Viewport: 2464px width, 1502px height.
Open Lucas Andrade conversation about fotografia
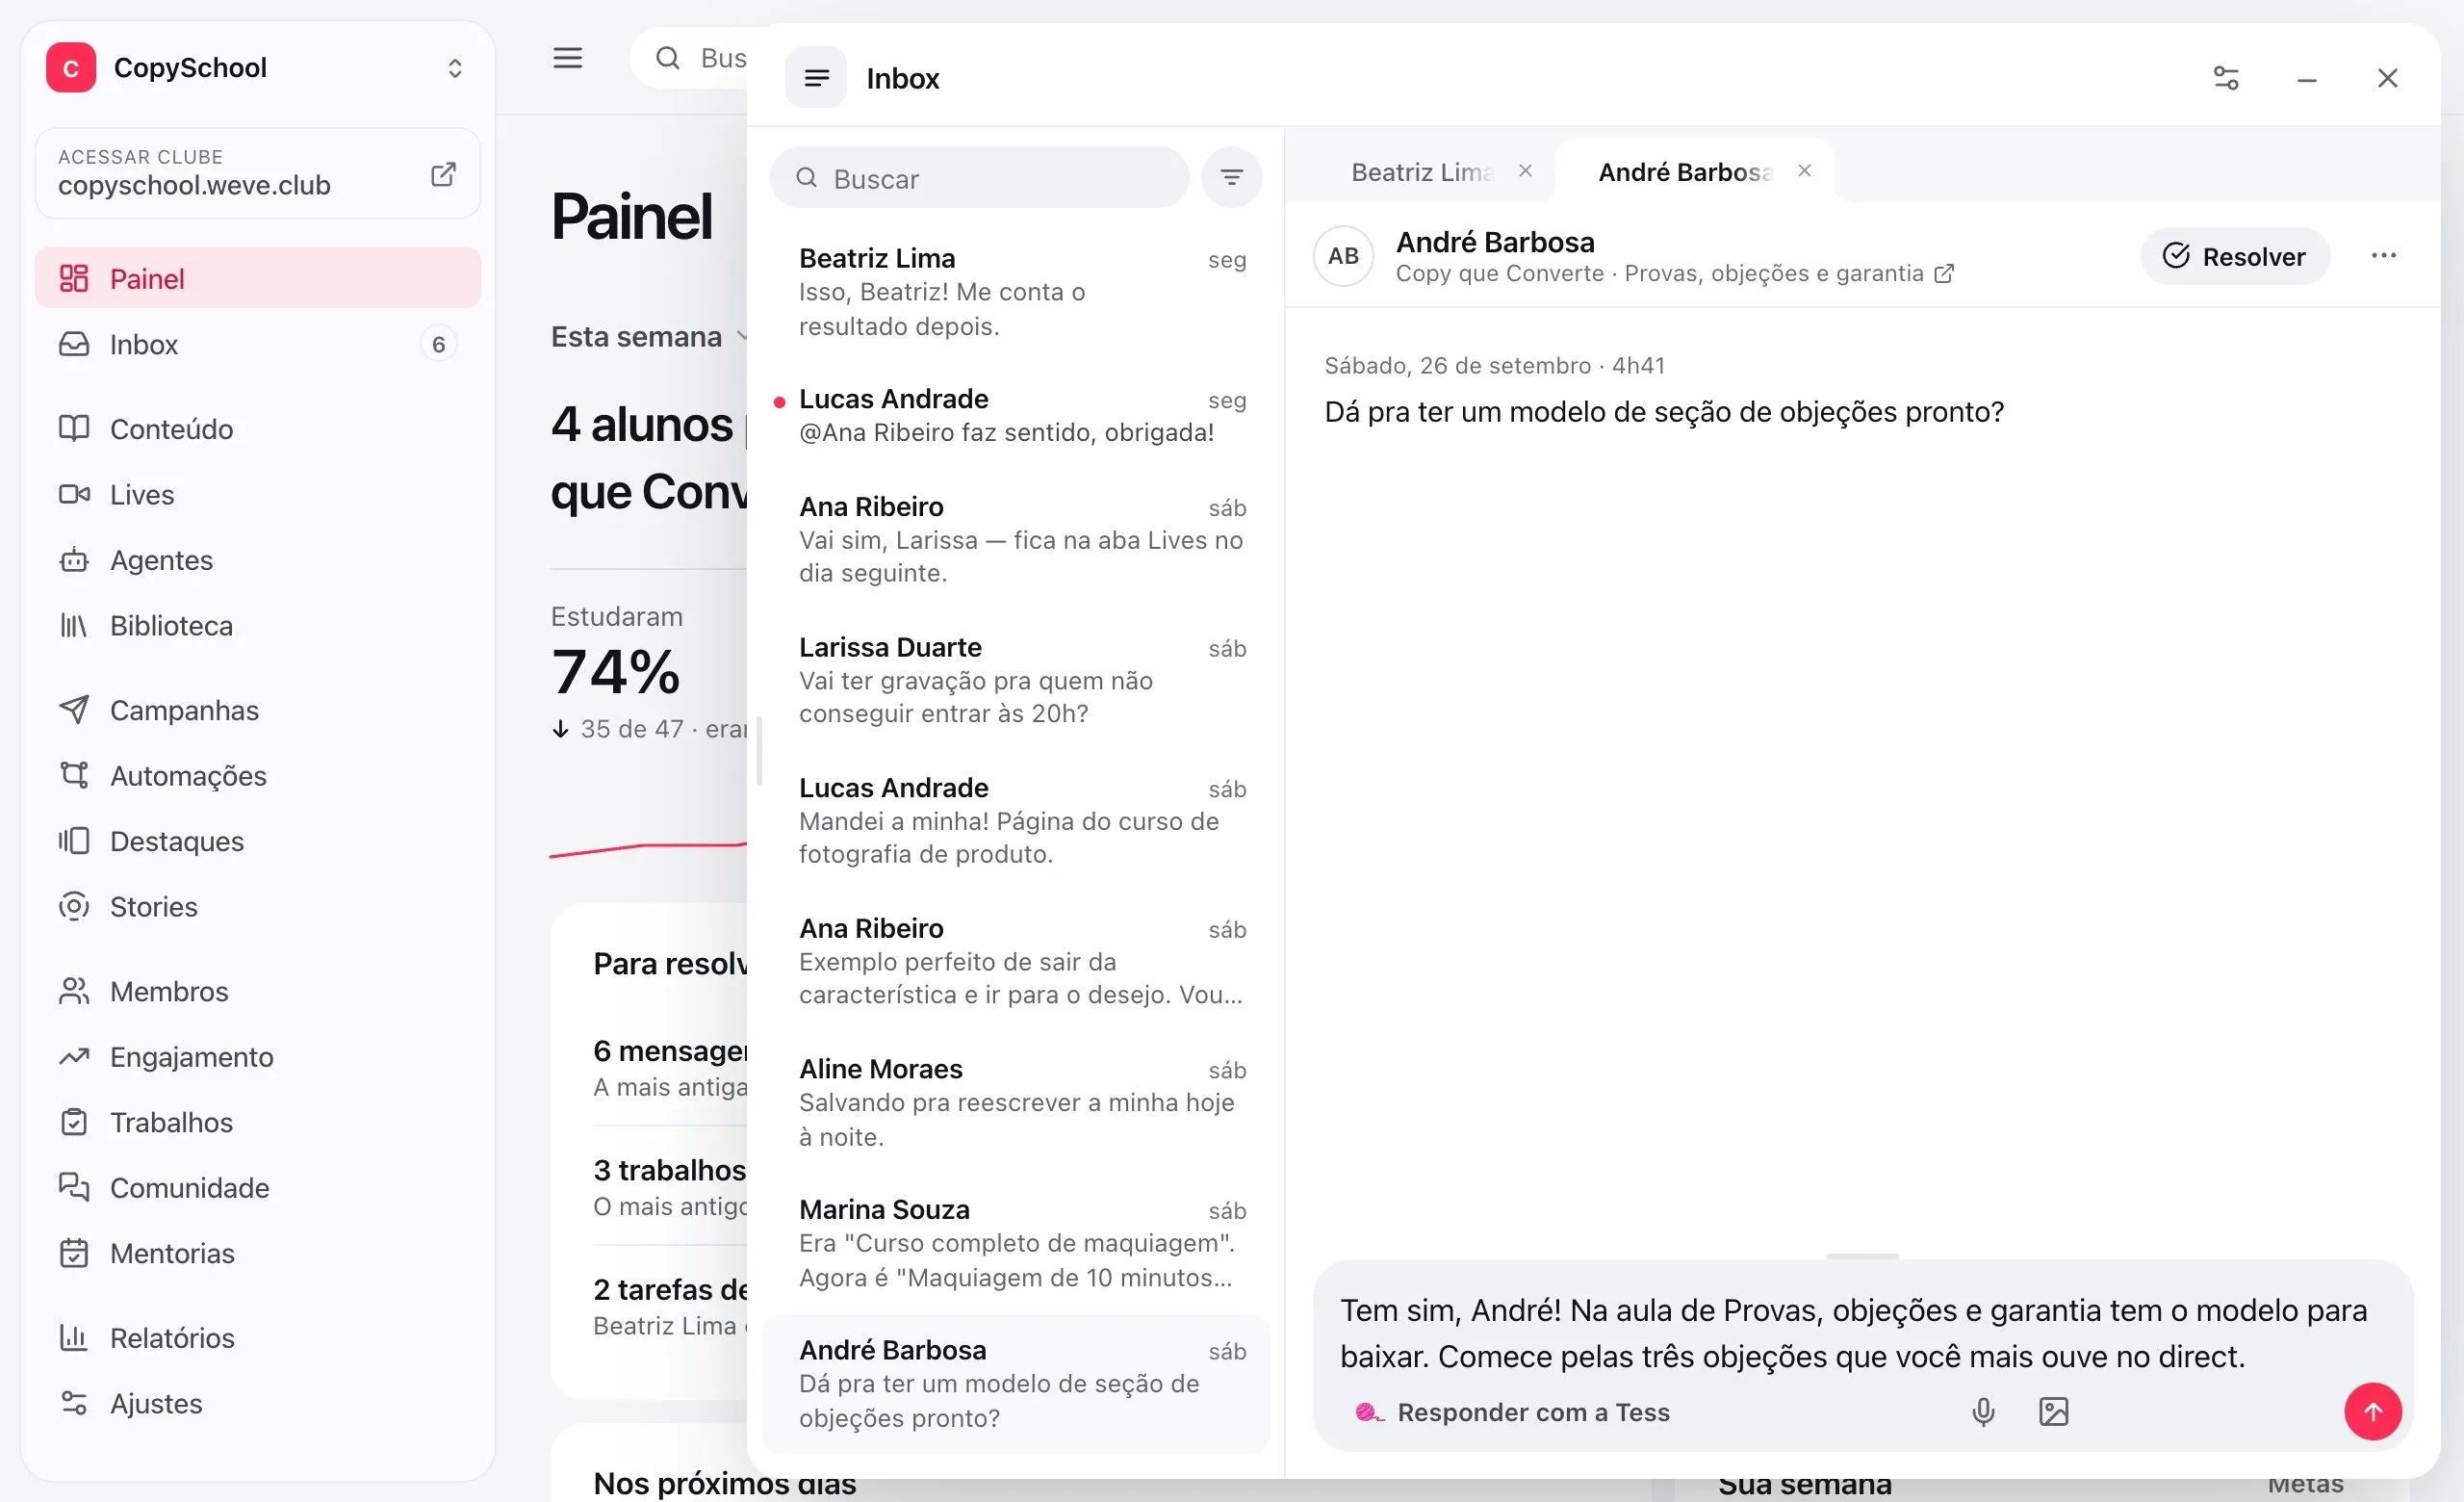[x=1016, y=821]
